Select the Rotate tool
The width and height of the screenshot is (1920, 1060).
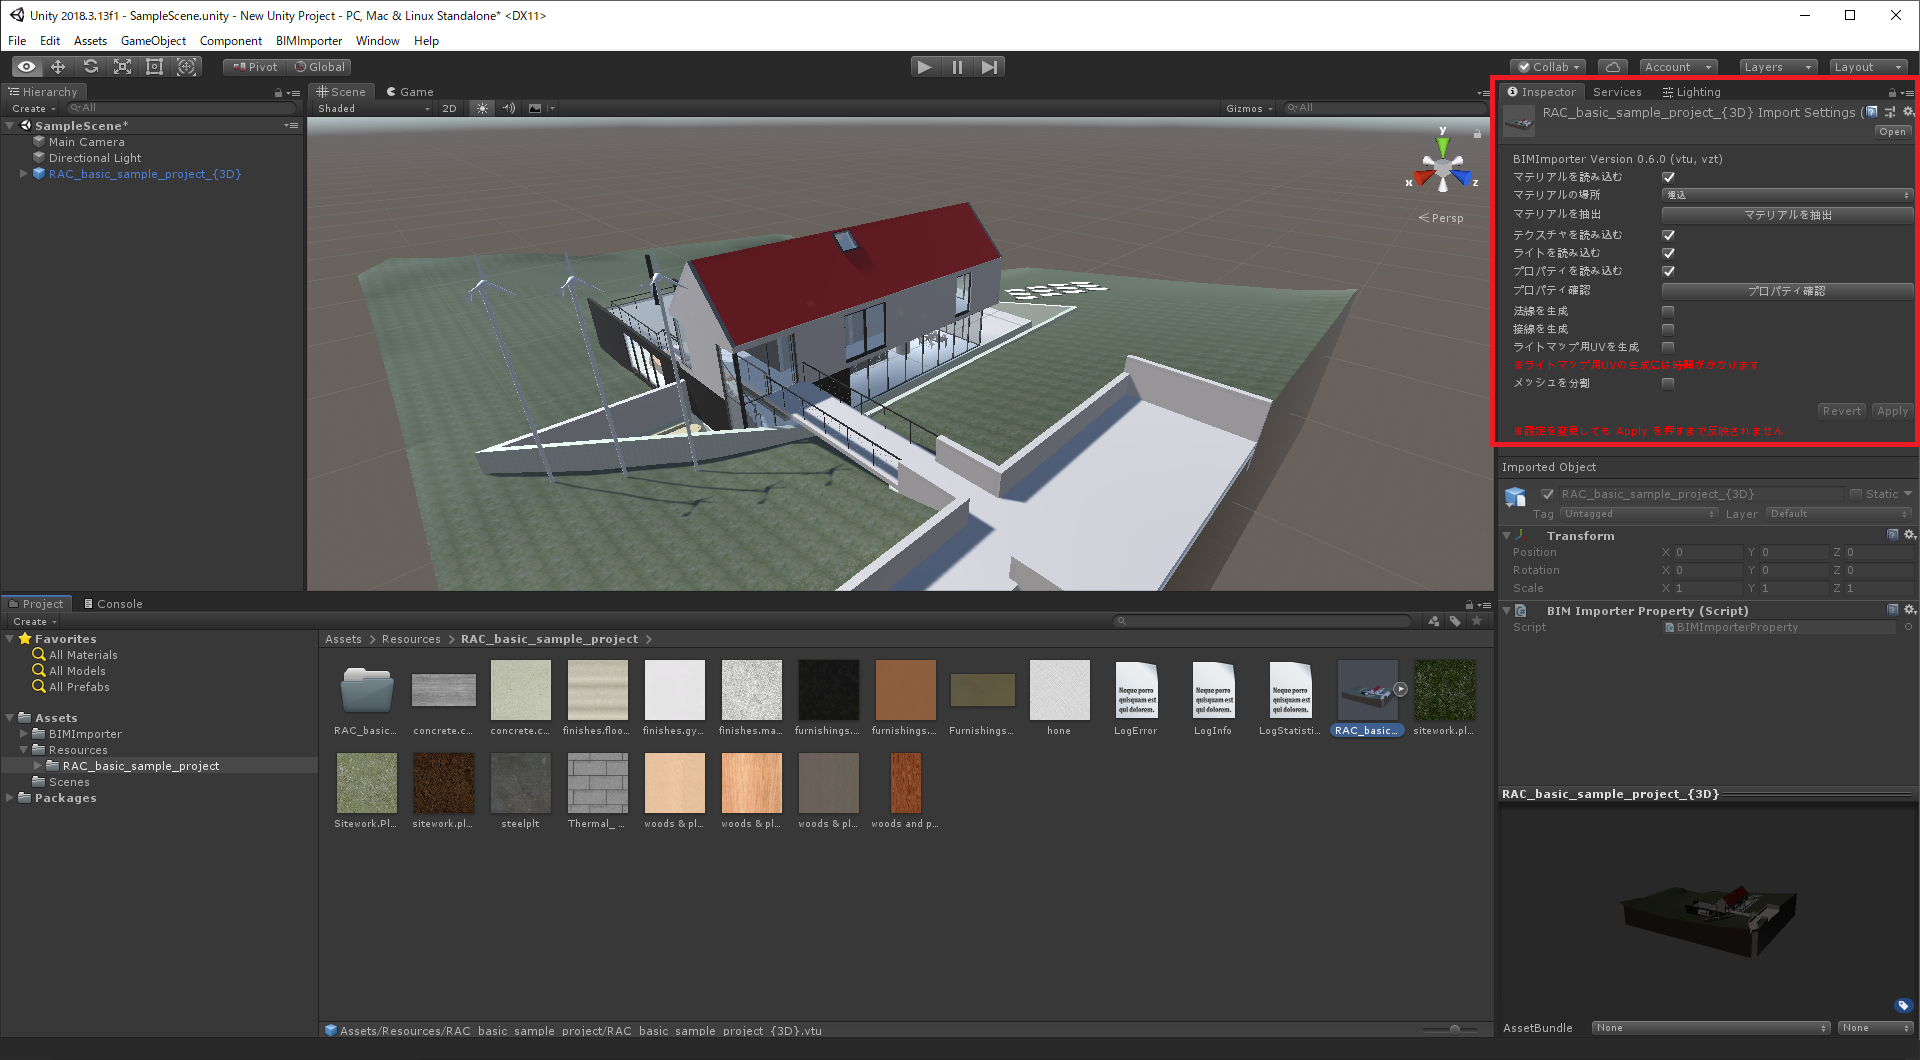(90, 66)
